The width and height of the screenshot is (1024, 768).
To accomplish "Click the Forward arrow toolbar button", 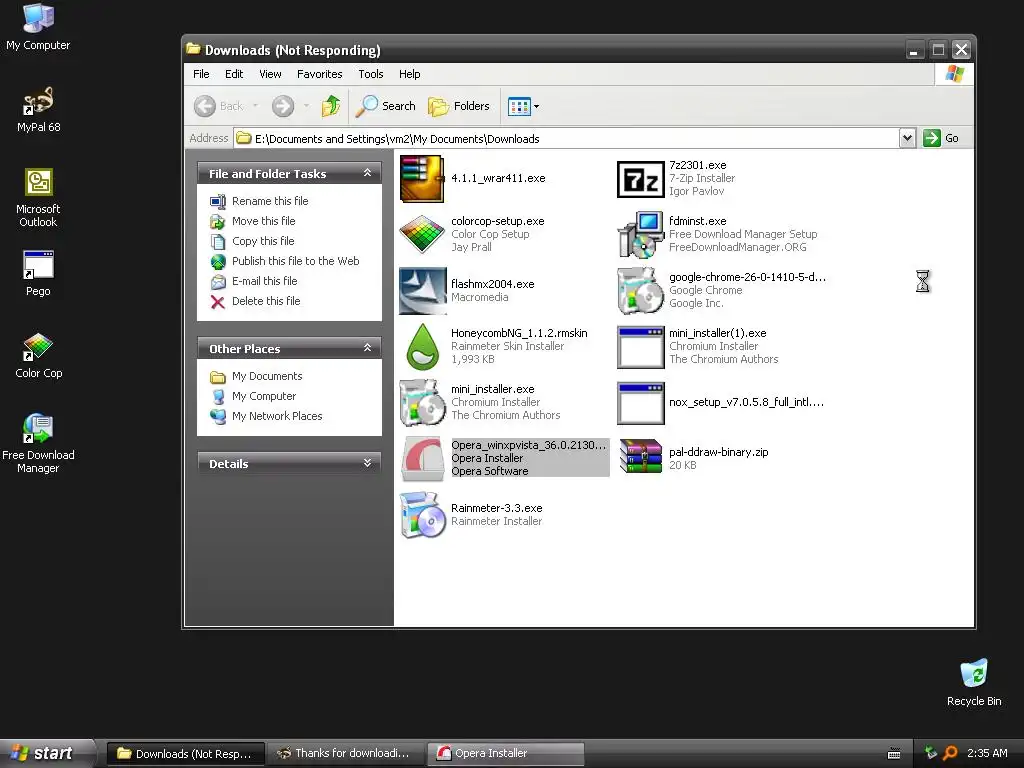I will click(283, 106).
